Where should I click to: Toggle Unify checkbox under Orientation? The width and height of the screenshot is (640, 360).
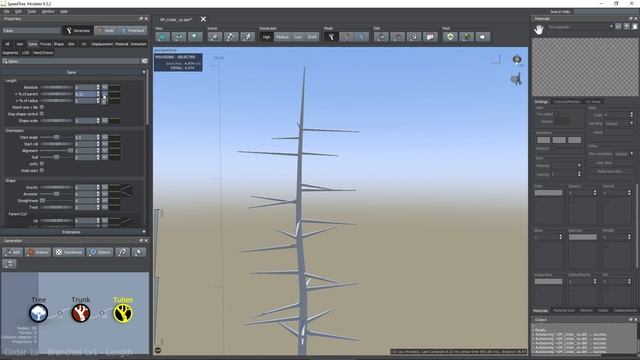click(42, 164)
